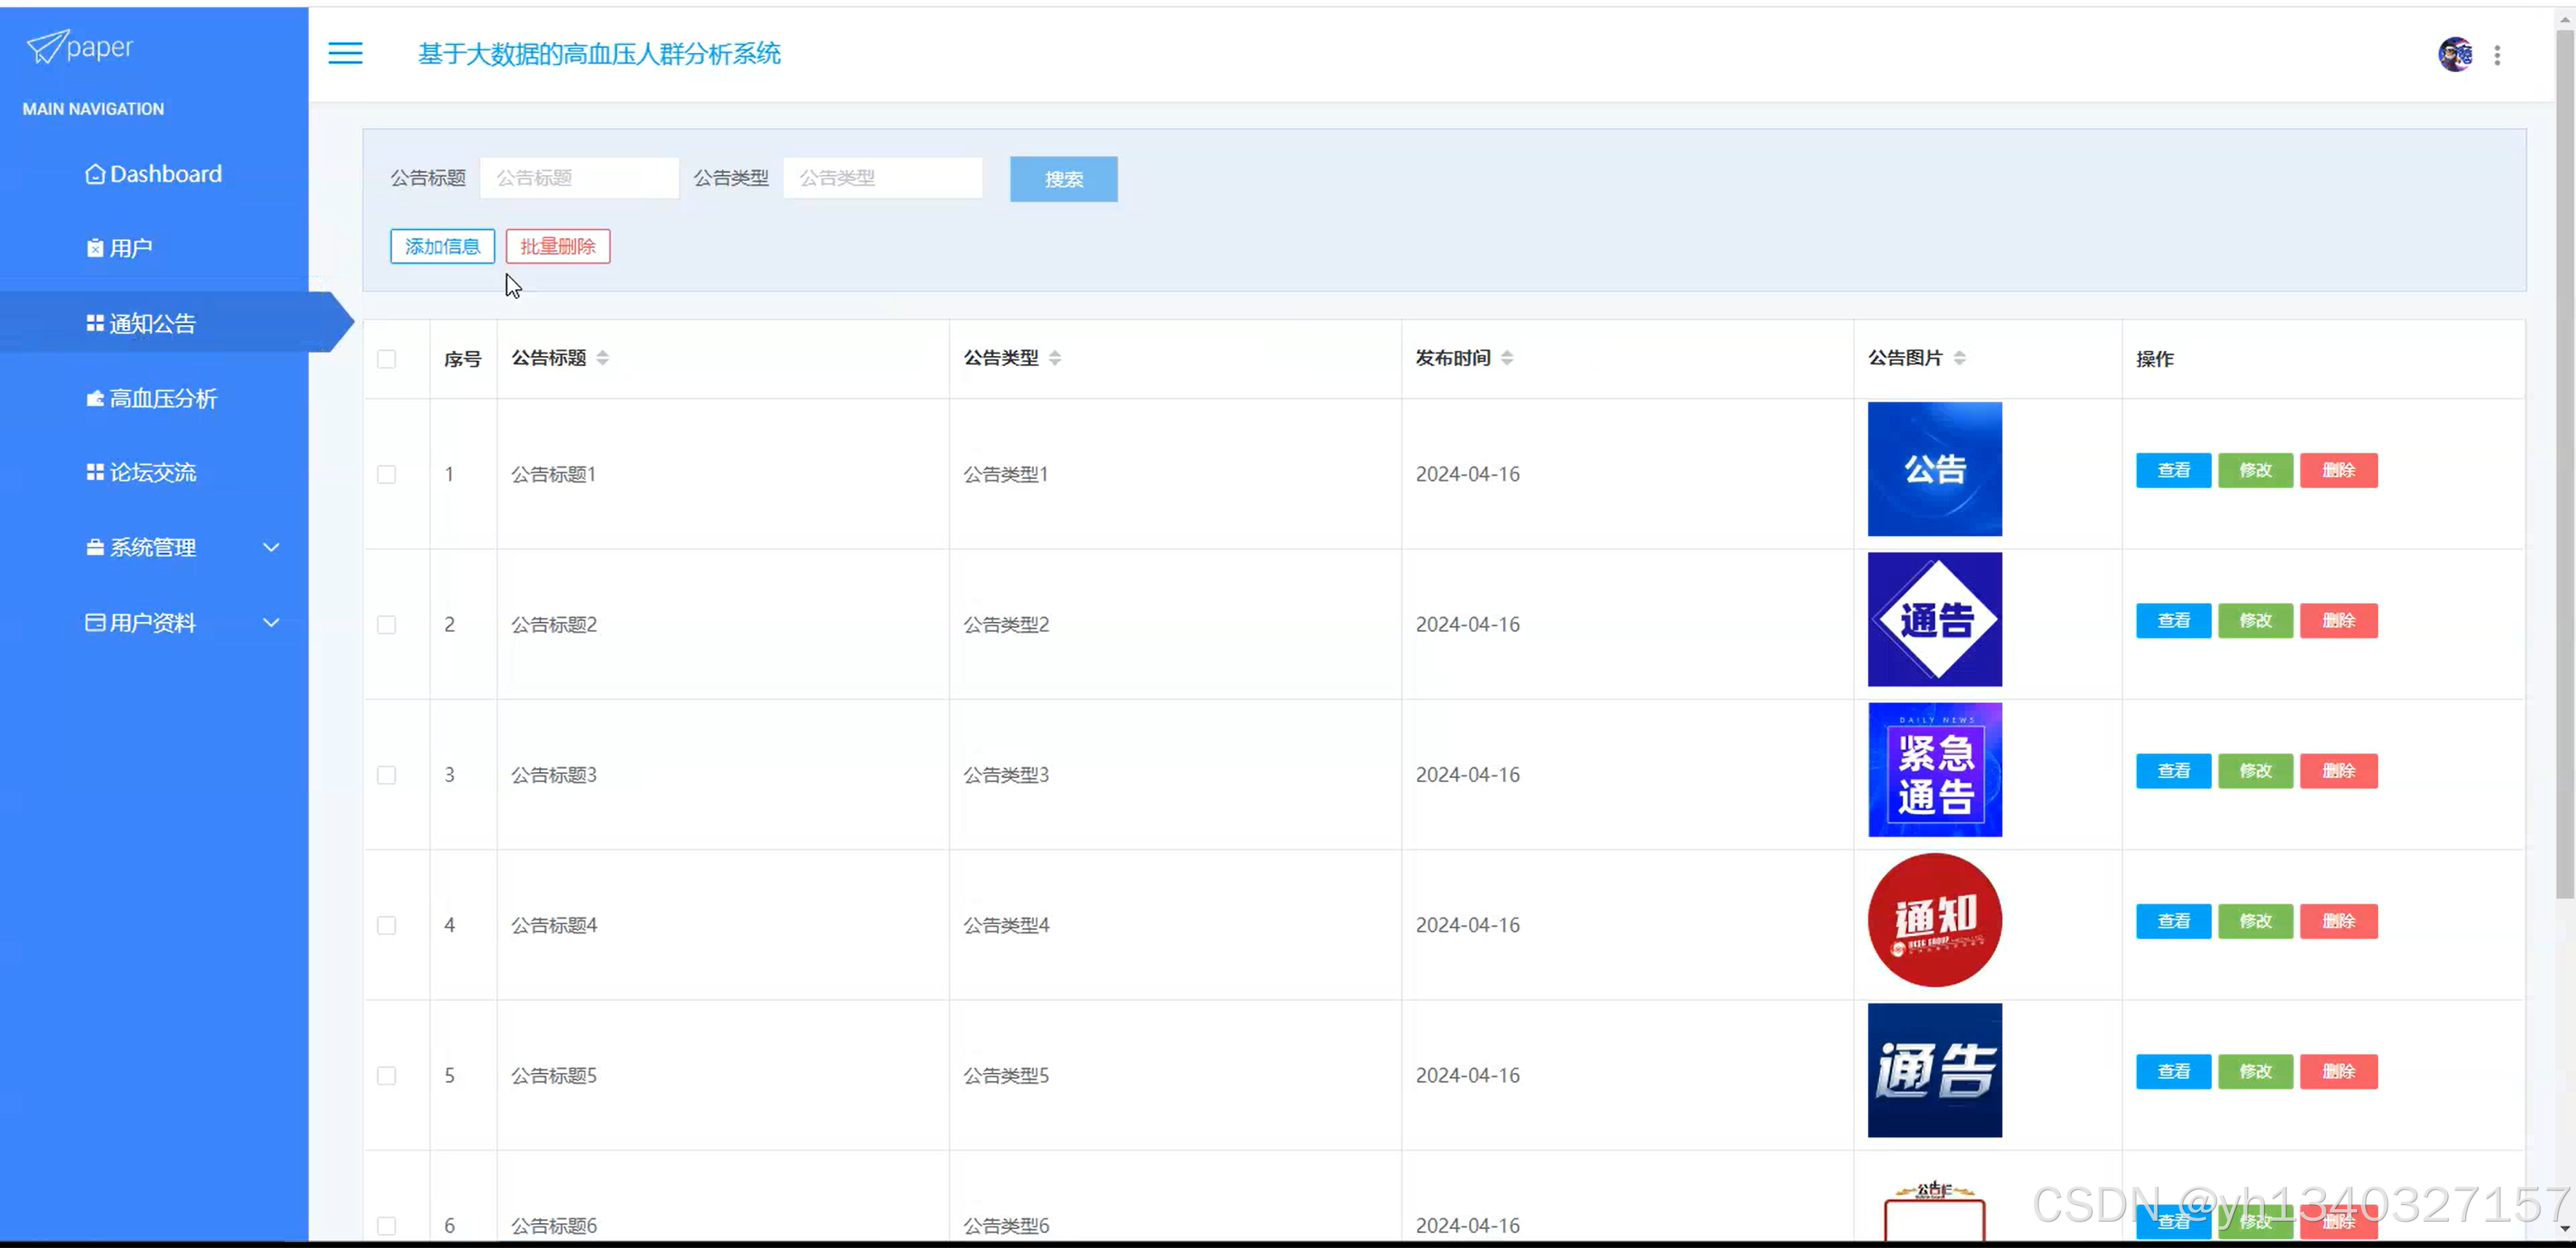Open the 紧急通告 thumbnail image
Screen dimensions: 2576x1248
[1934, 769]
